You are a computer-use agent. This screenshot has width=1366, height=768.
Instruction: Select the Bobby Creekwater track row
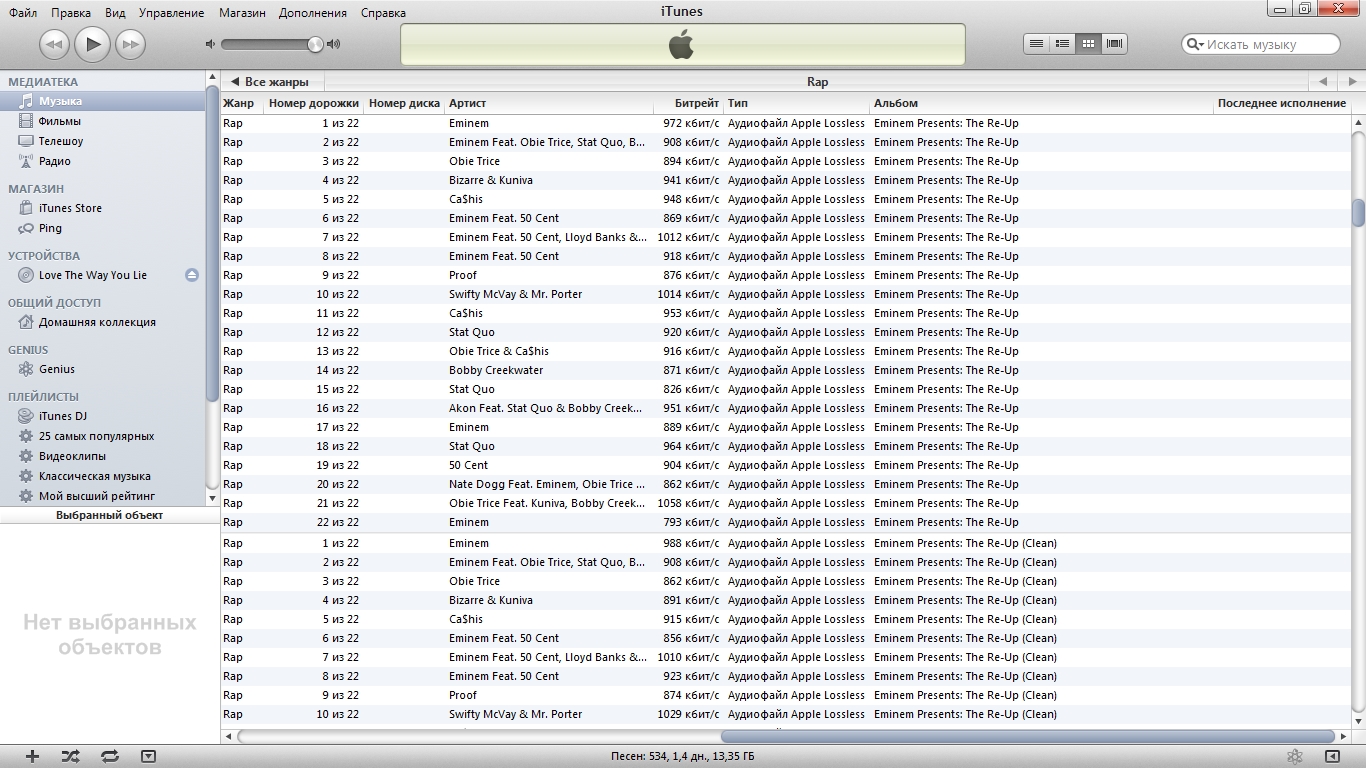pos(786,370)
